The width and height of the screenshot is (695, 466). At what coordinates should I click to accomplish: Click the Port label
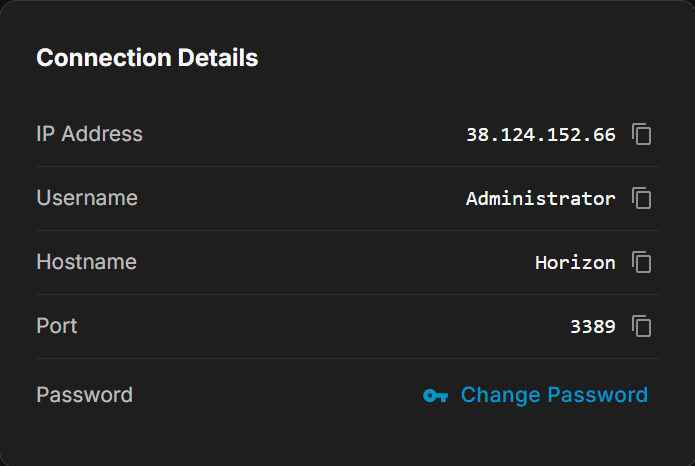click(x=56, y=326)
